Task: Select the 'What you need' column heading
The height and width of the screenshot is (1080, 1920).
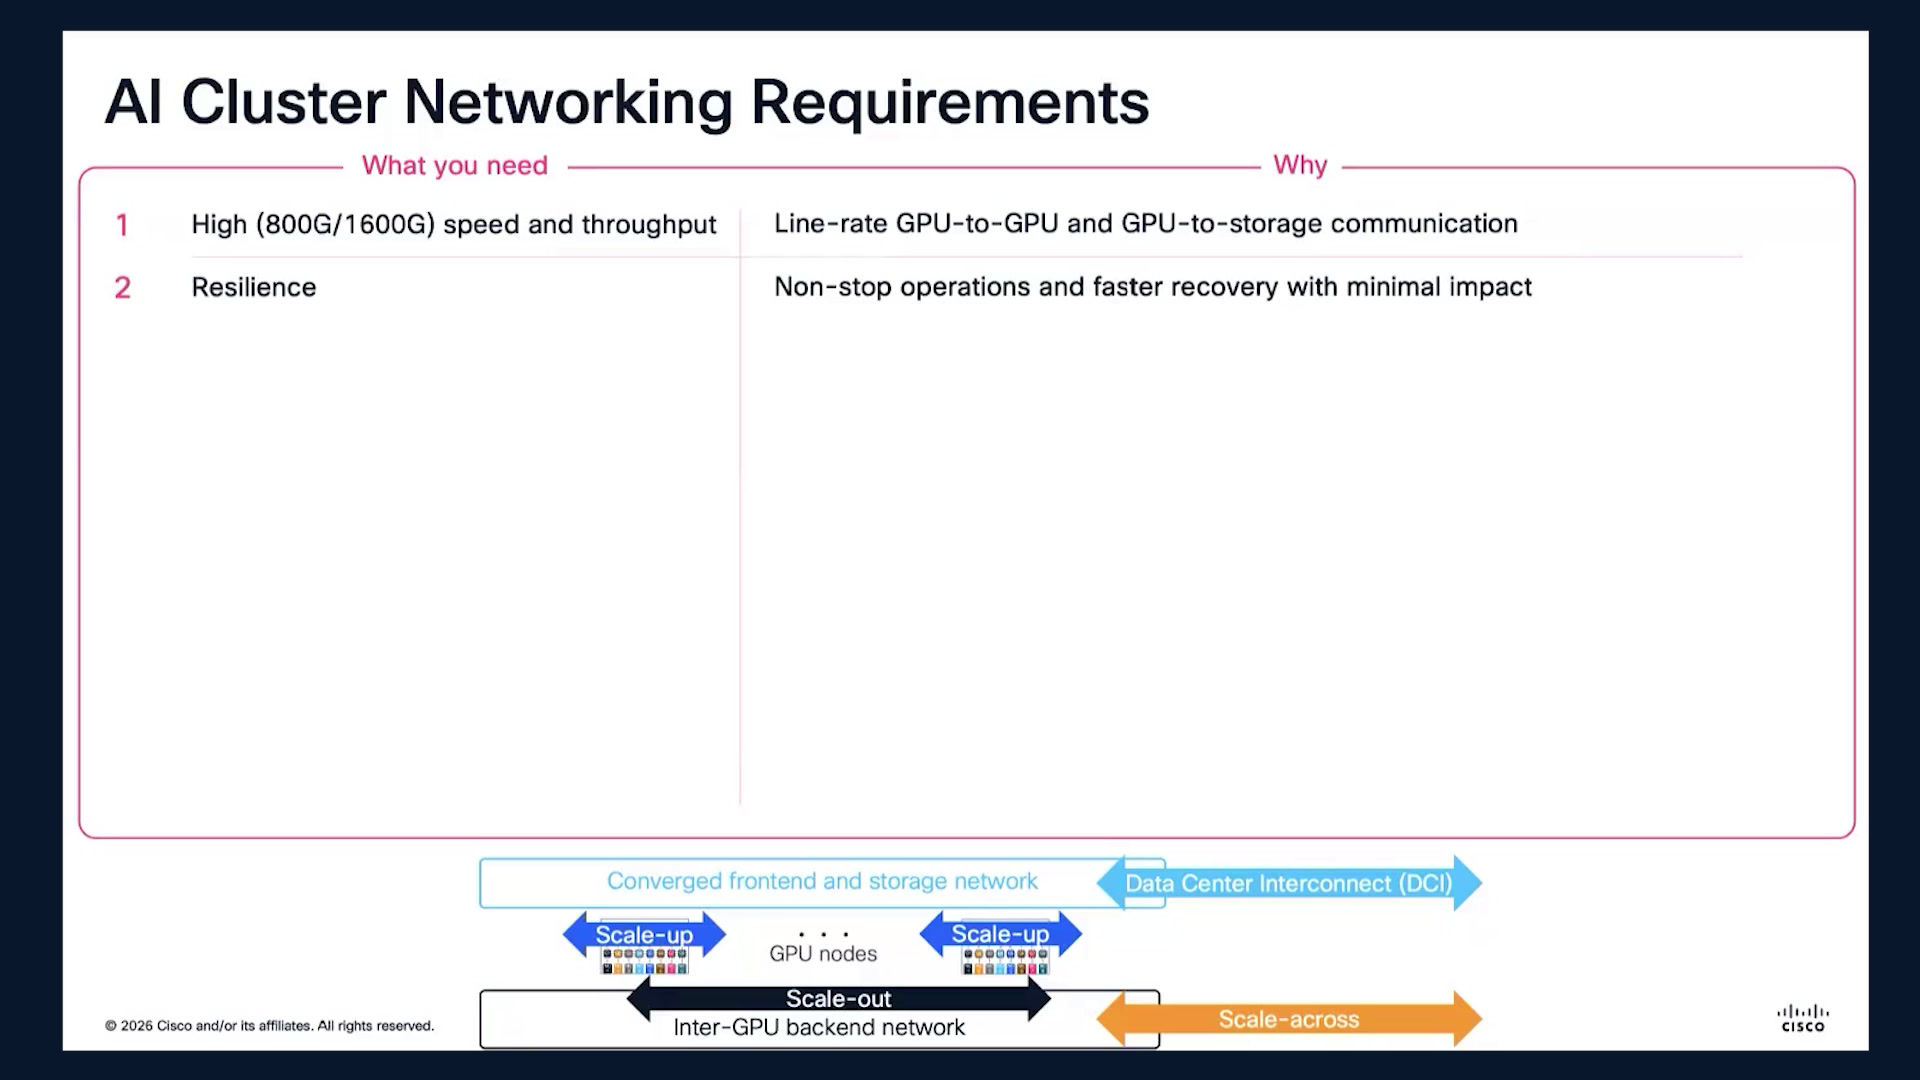Action: point(455,165)
